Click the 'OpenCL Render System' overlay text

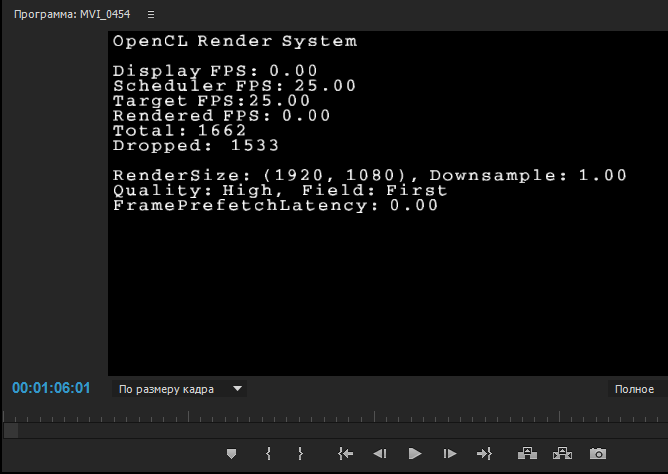[235, 42]
